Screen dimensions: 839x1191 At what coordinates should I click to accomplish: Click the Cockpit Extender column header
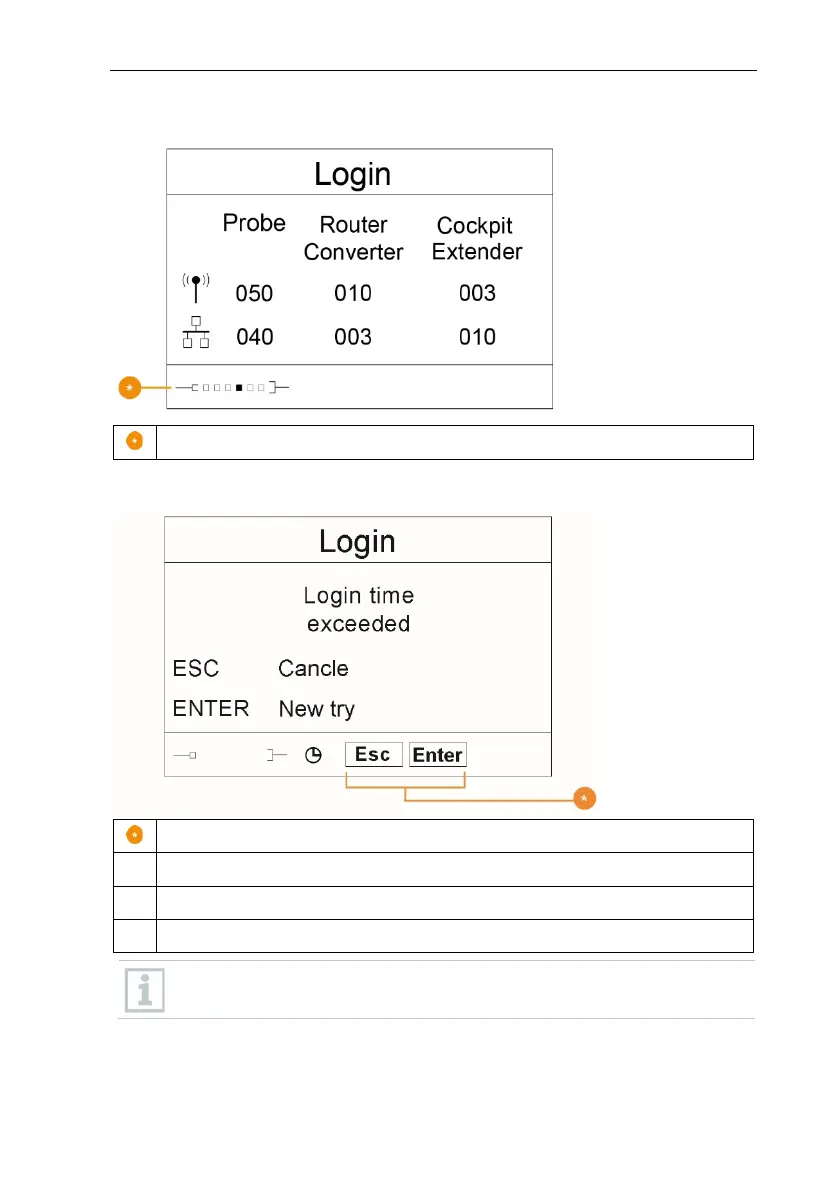click(476, 239)
